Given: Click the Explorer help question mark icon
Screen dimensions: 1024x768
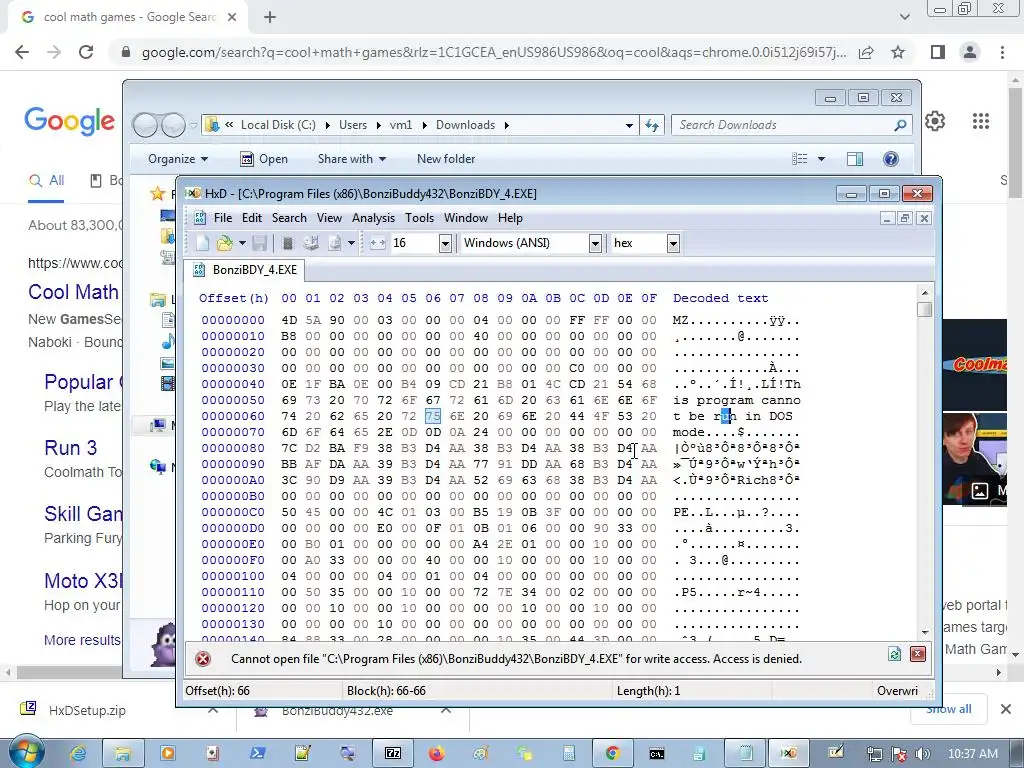Looking at the screenshot, I should pyautogui.click(x=890, y=159).
